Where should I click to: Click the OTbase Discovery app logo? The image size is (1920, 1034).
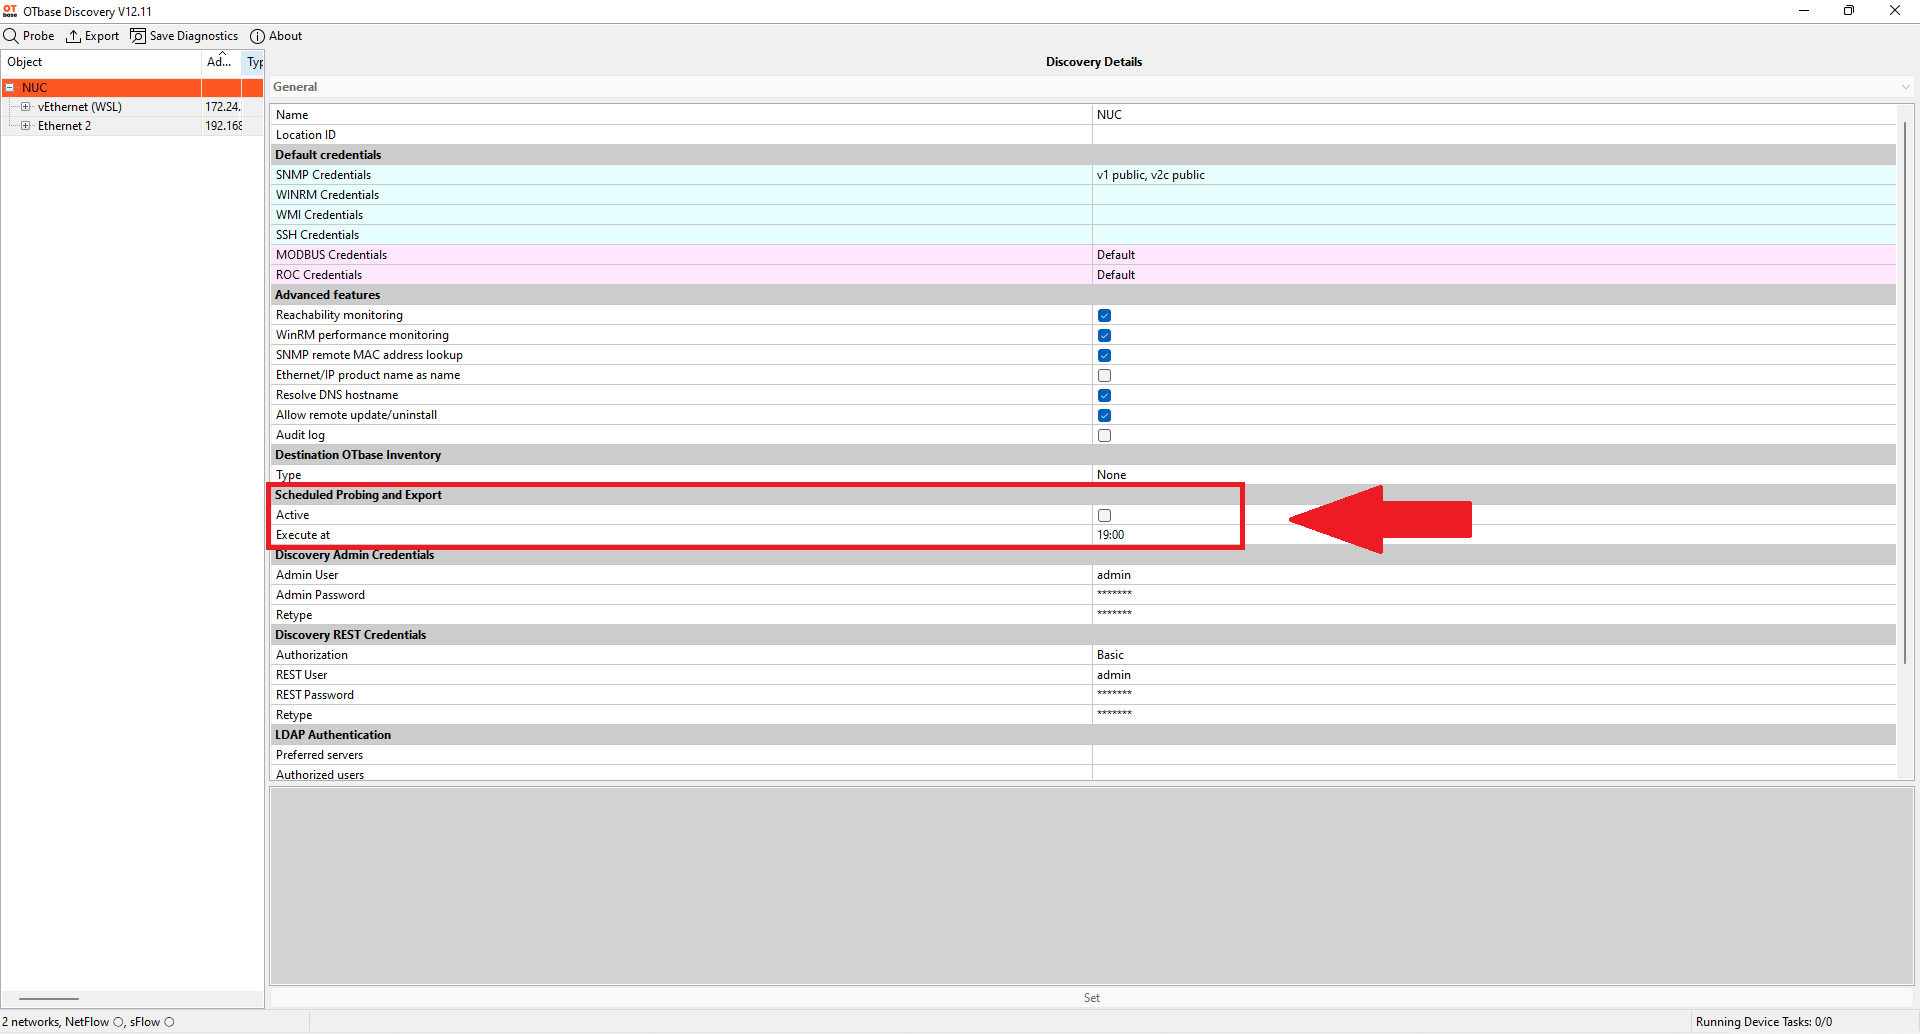coord(10,11)
